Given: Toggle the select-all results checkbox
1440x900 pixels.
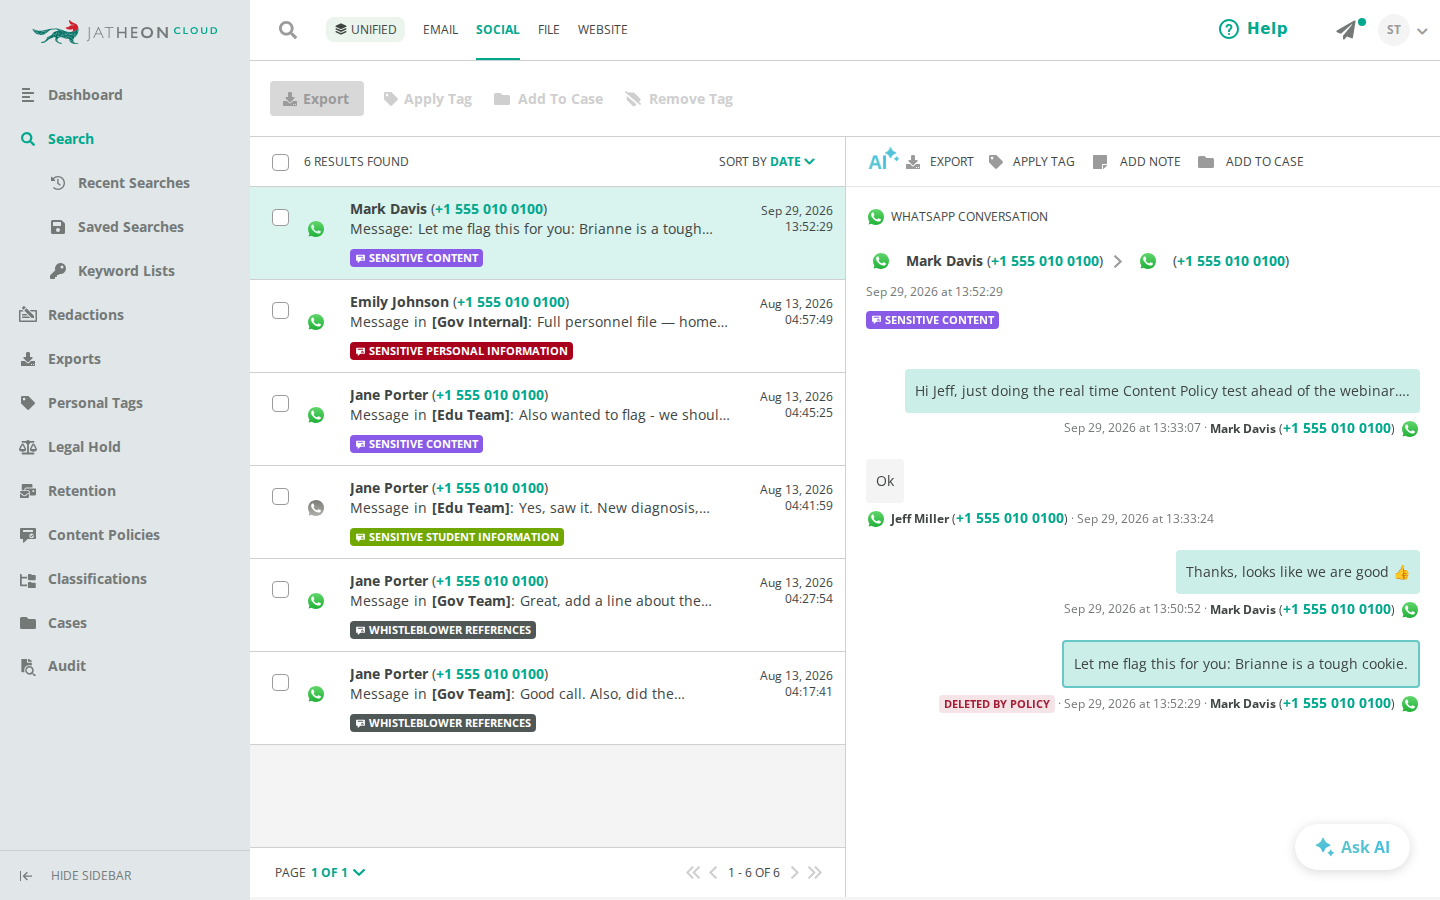Looking at the screenshot, I should pos(281,162).
